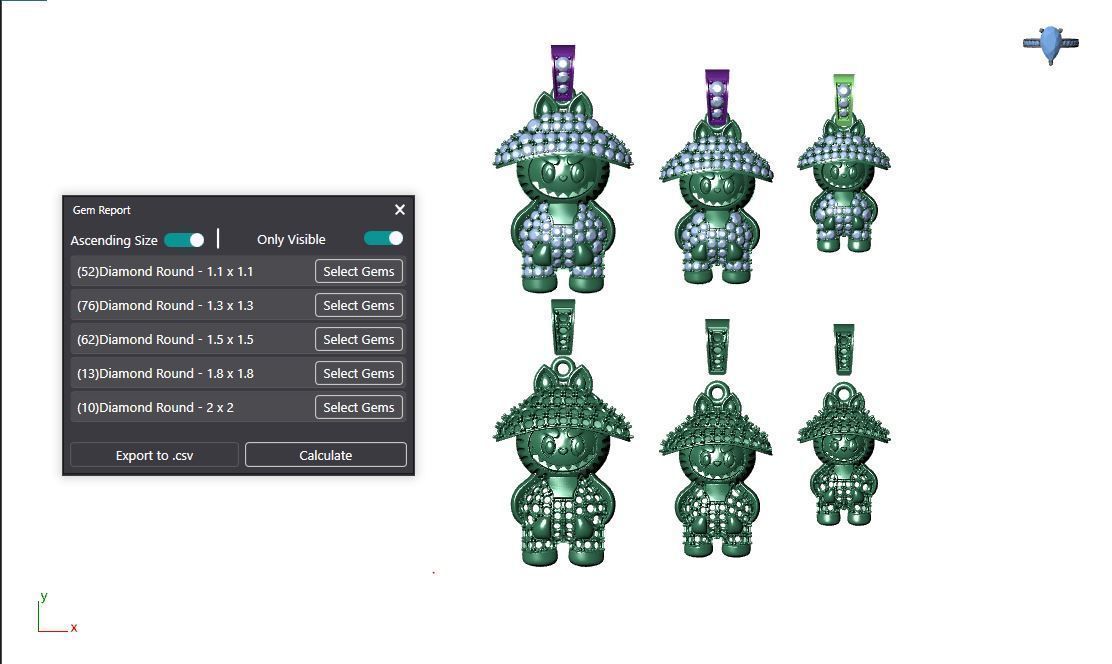The height and width of the screenshot is (664, 1112).
Task: Click the Export to .csv button
Action: point(155,455)
